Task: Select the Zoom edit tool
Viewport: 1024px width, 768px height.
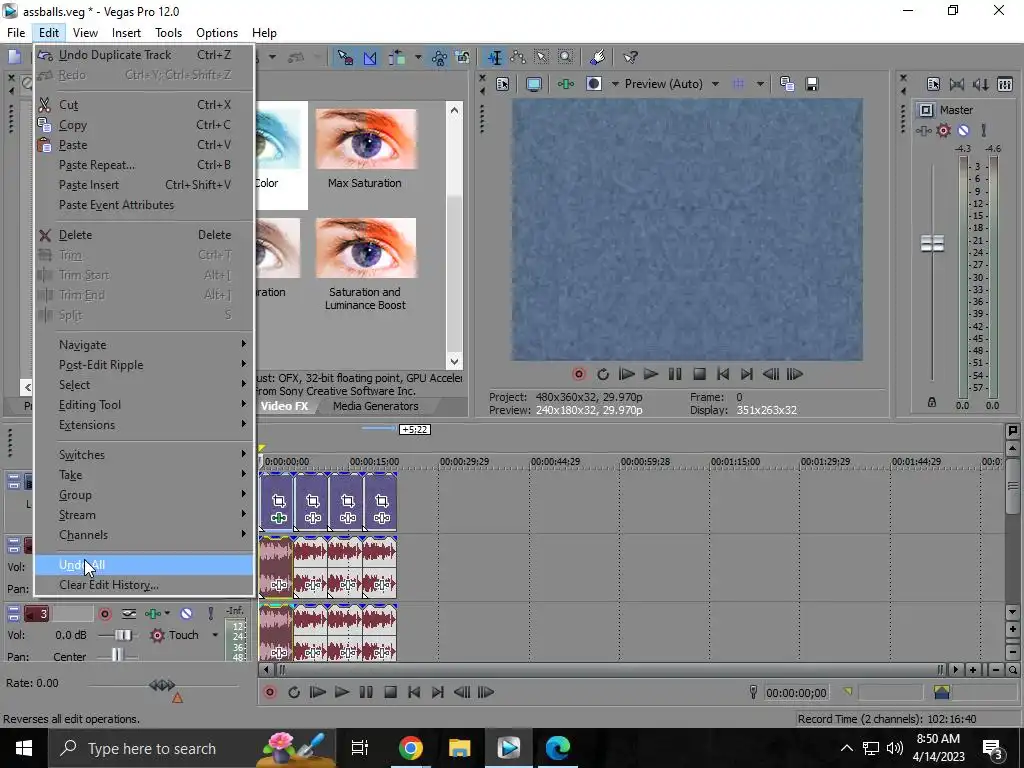Action: coord(566,57)
